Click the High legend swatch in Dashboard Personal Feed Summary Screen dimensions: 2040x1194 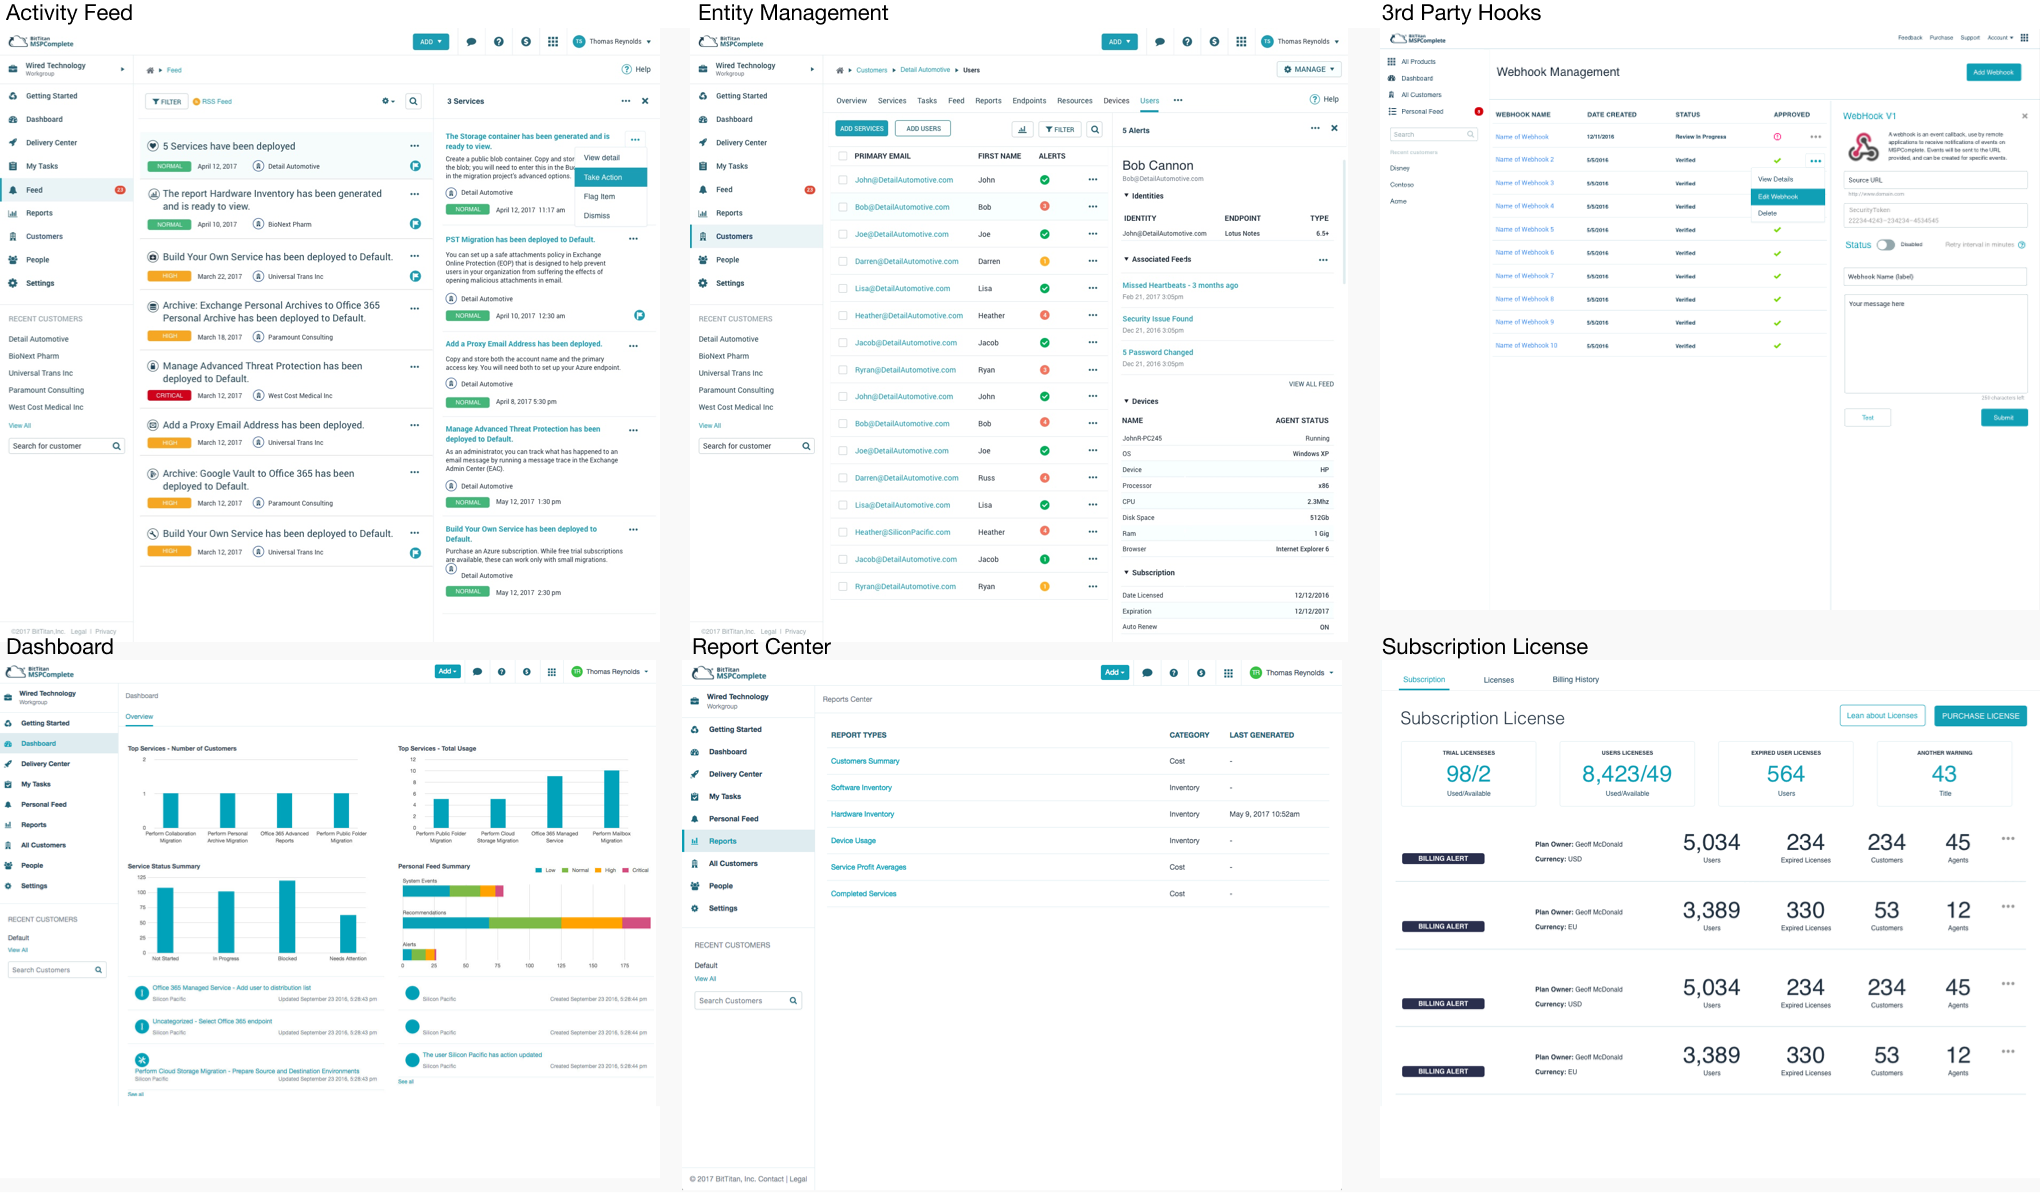coord(598,870)
